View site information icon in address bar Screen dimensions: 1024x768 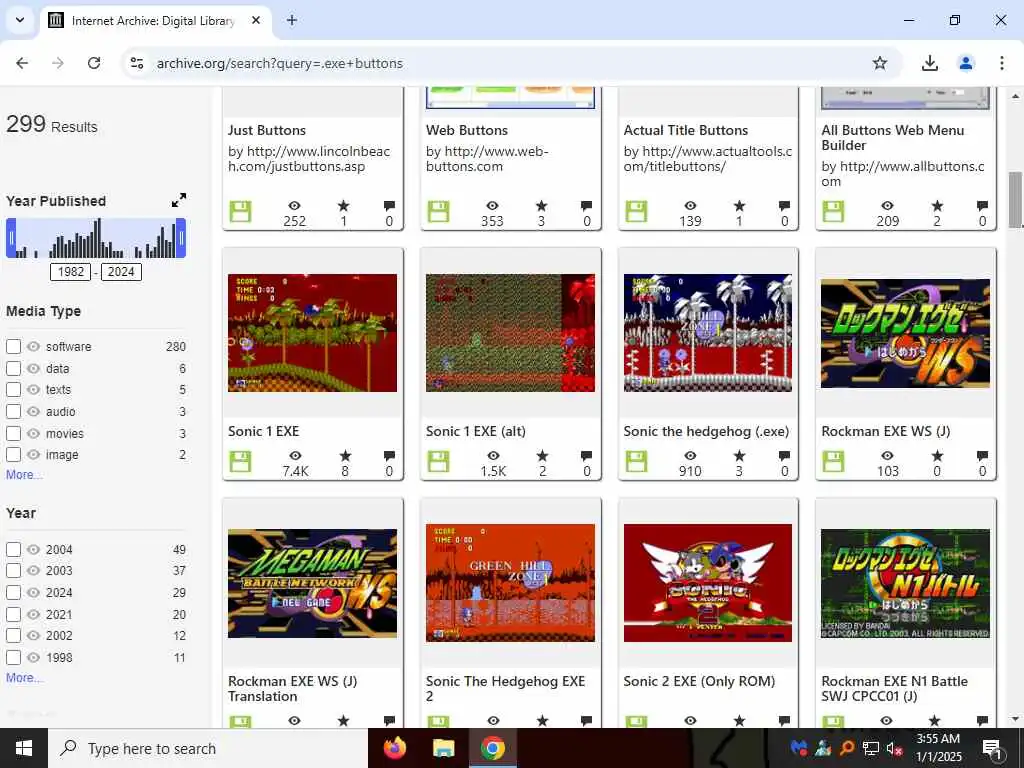coord(136,63)
